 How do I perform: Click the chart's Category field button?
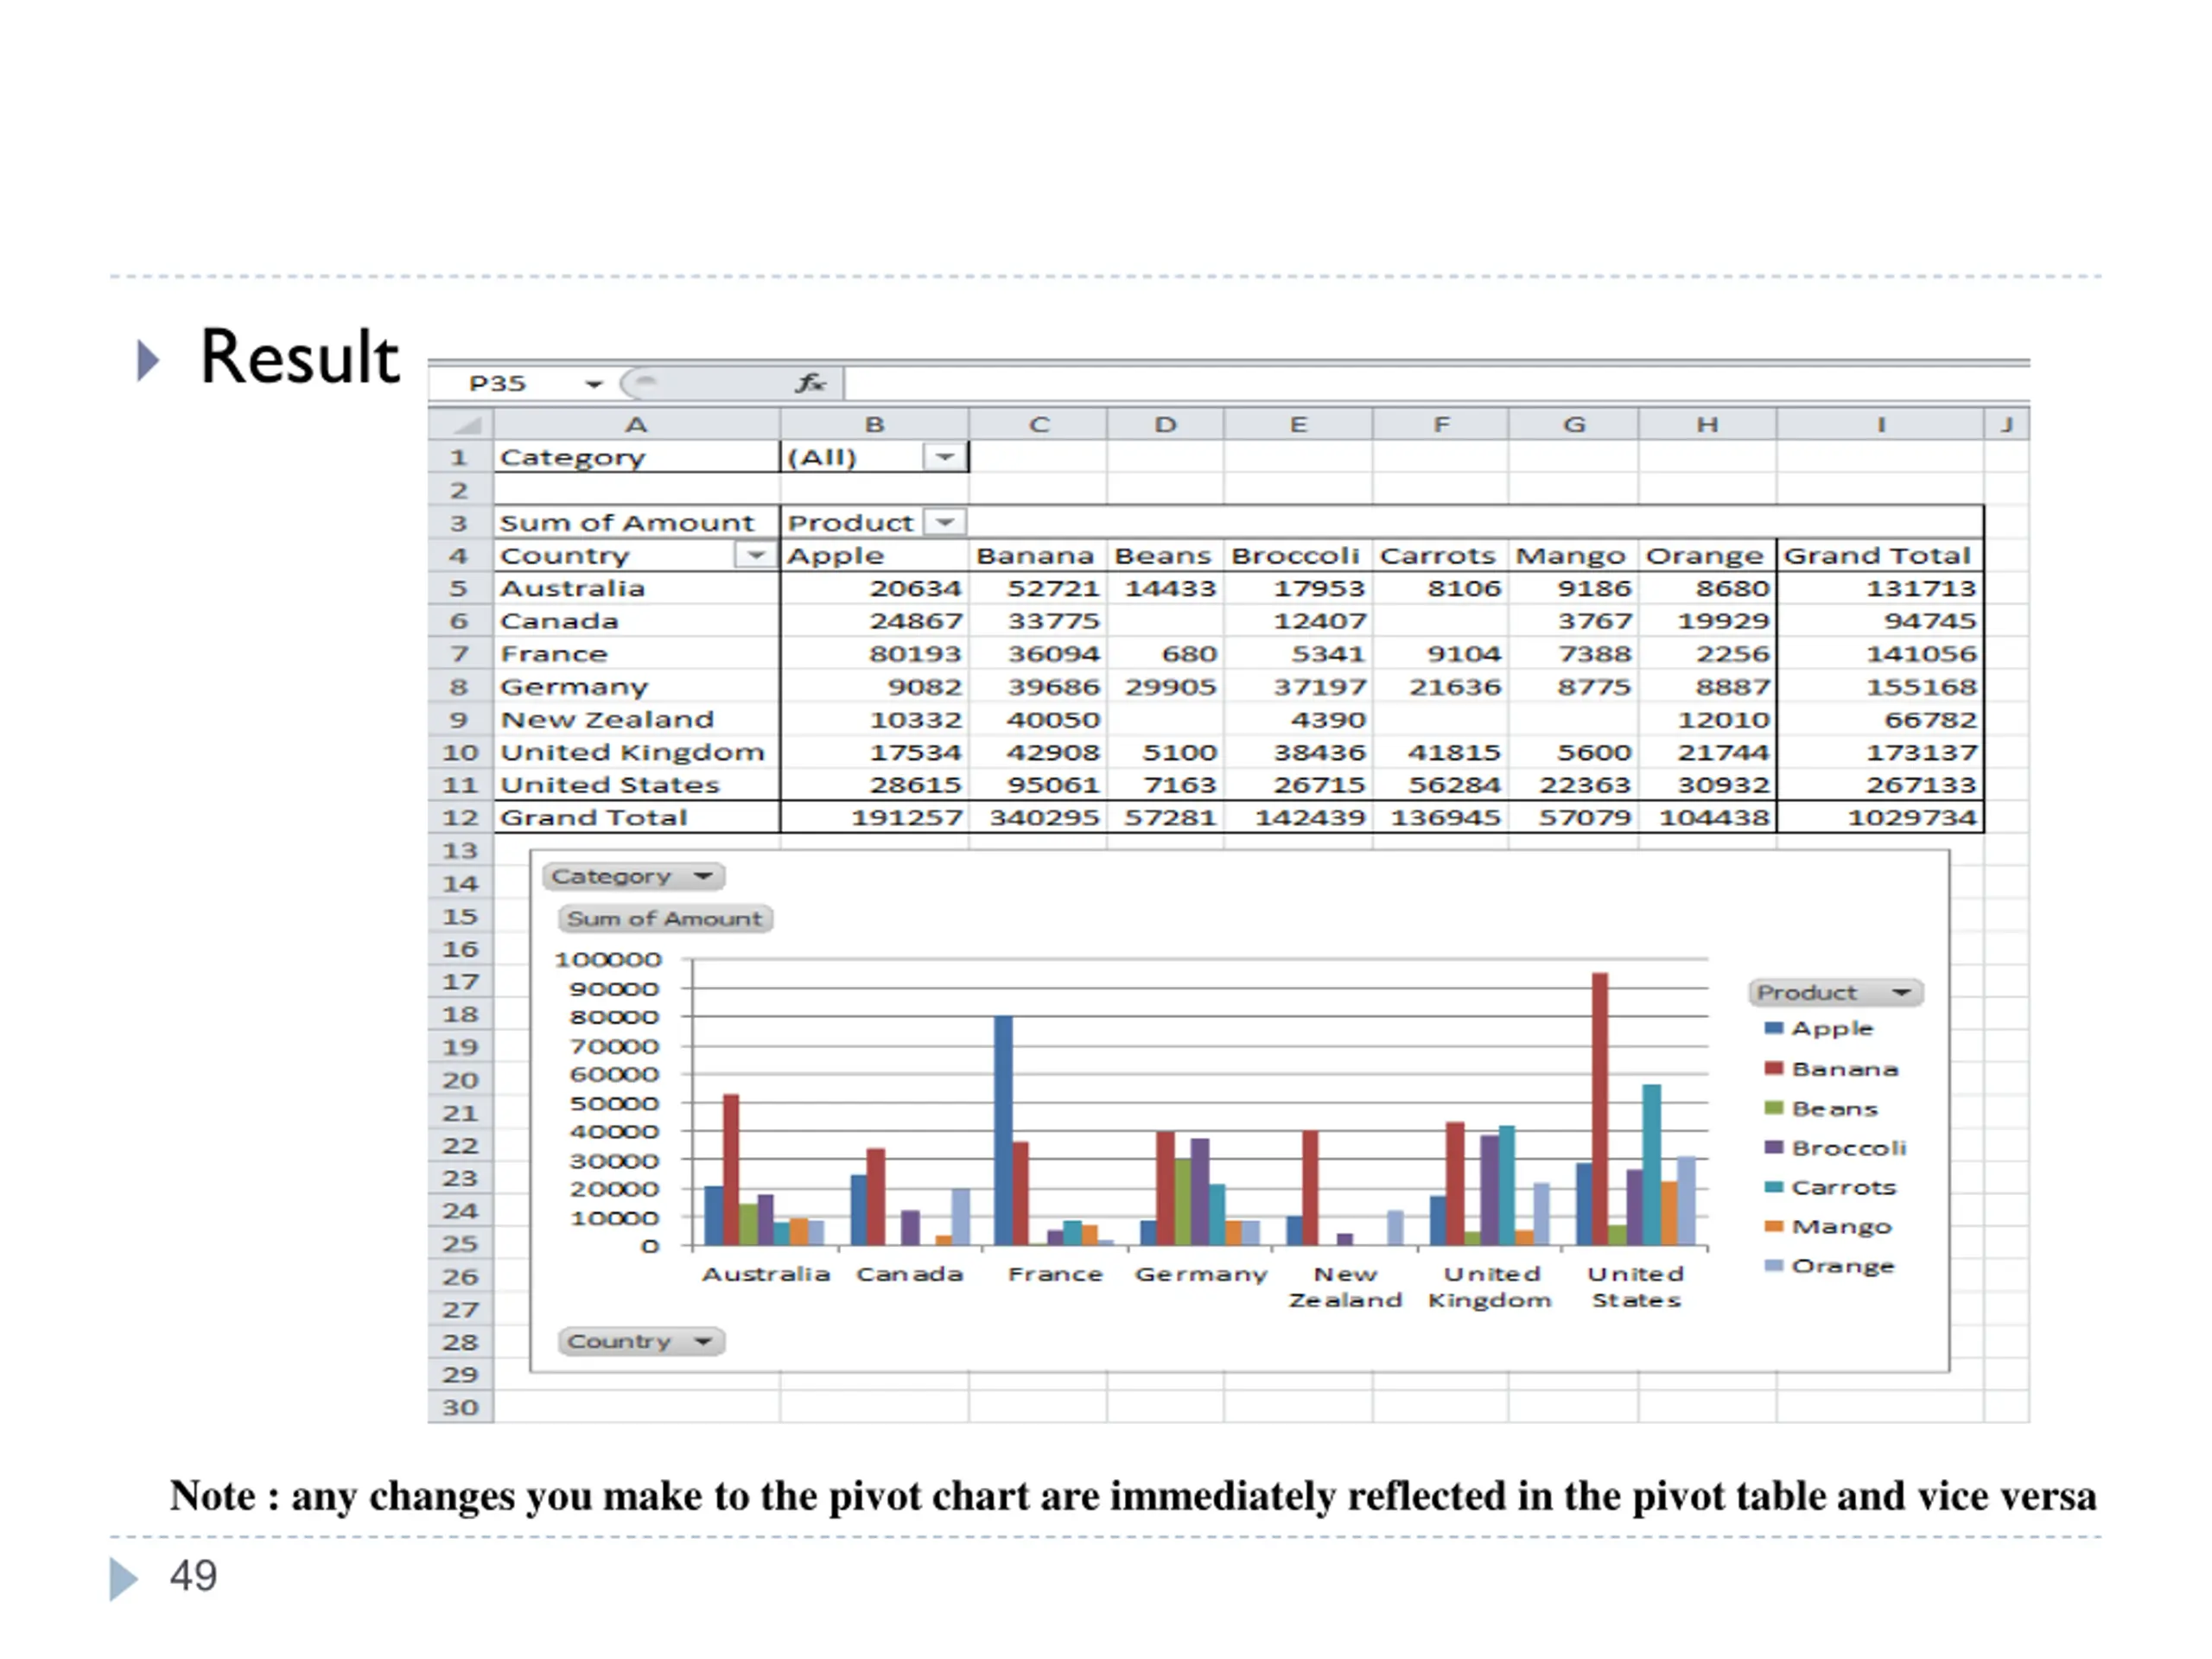[633, 876]
